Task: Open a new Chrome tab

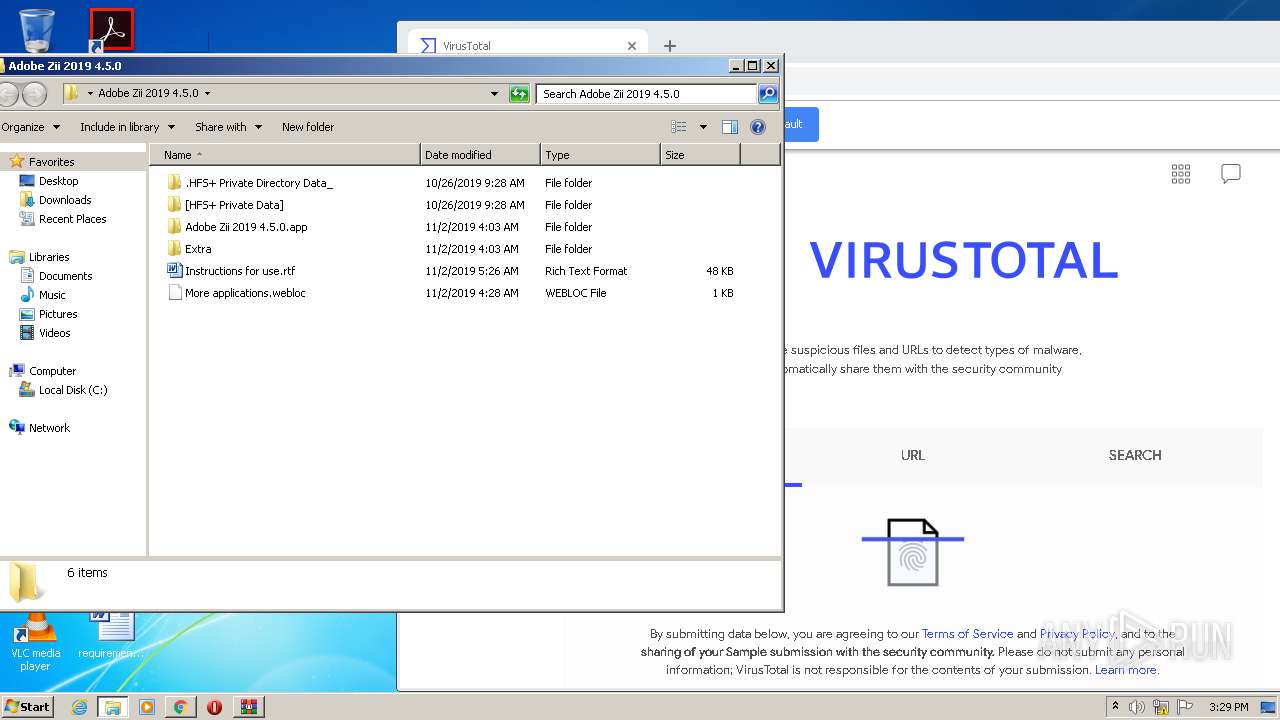Action: click(x=670, y=46)
